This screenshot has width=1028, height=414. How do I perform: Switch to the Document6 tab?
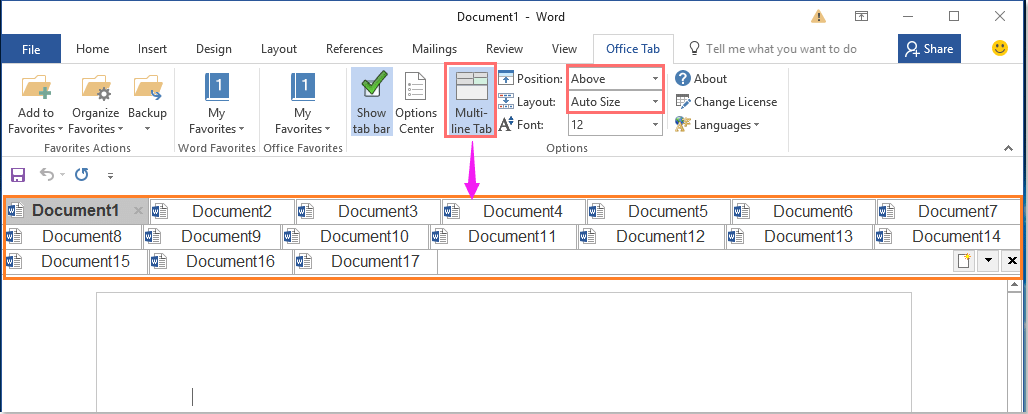(x=803, y=211)
